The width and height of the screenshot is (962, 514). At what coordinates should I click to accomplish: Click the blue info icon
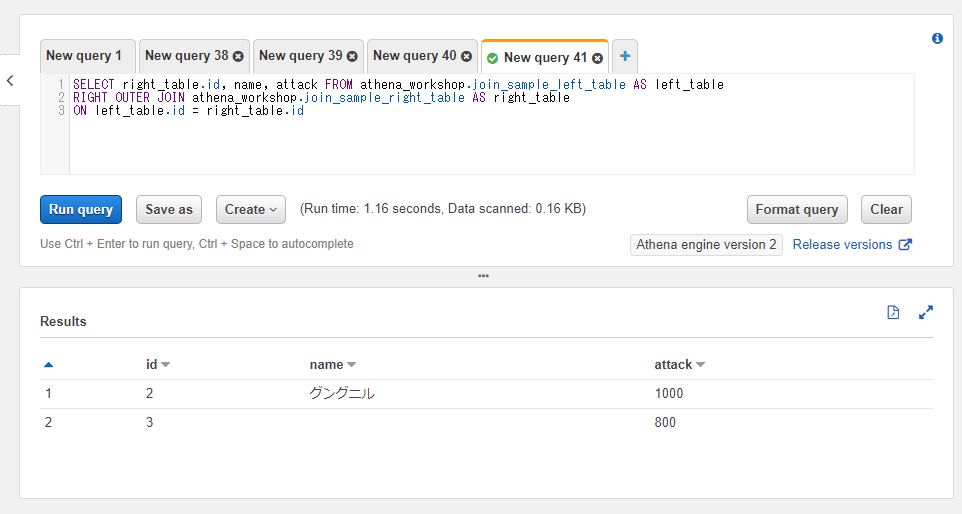click(x=937, y=38)
